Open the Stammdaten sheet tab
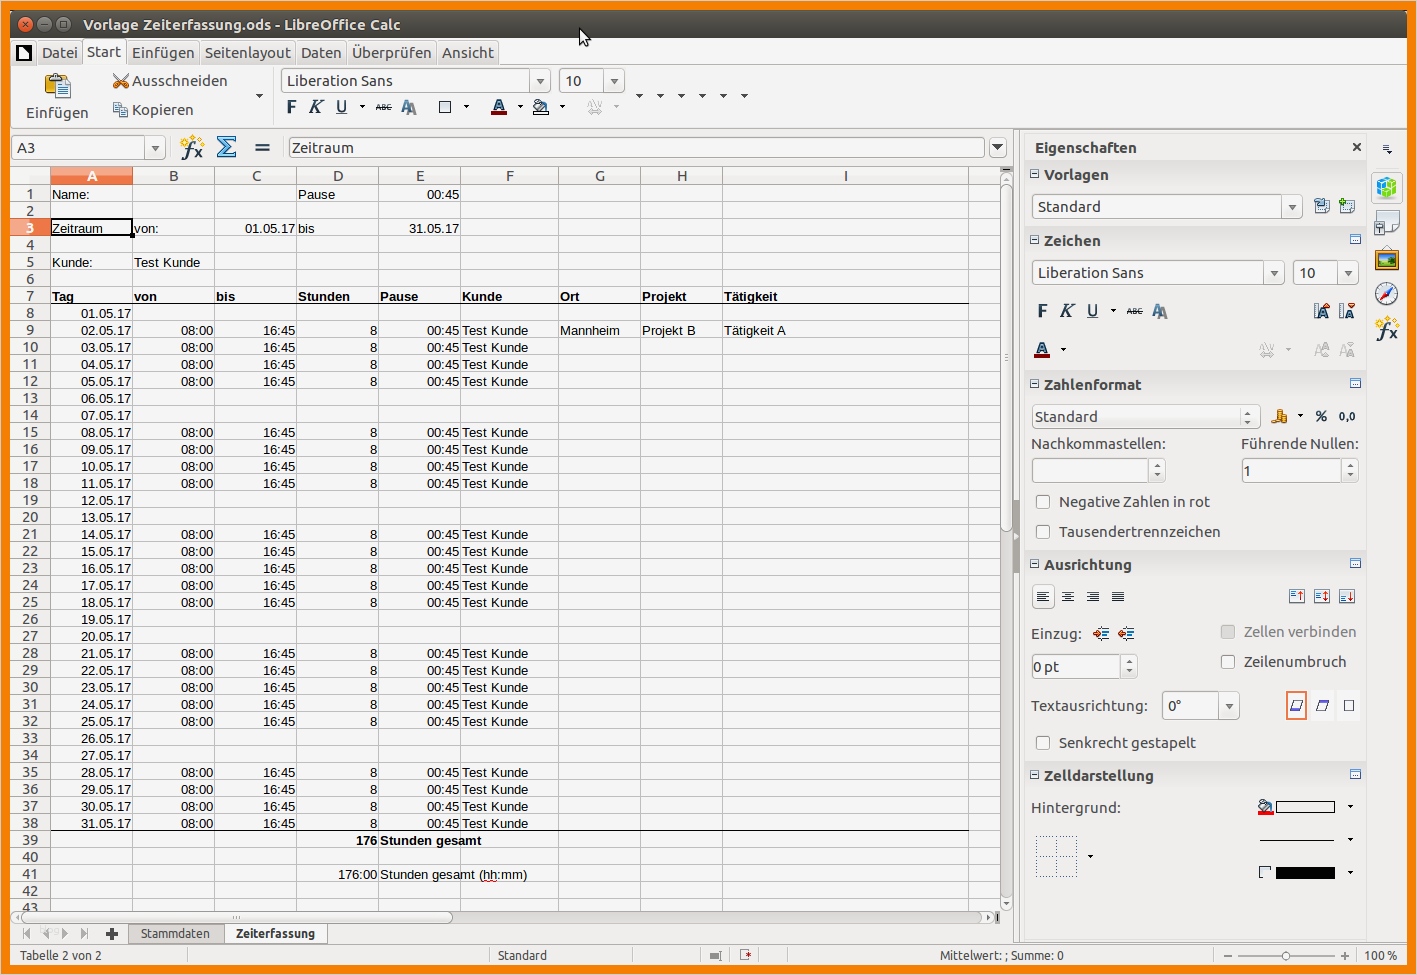Image resolution: width=1417 pixels, height=975 pixels. click(176, 933)
